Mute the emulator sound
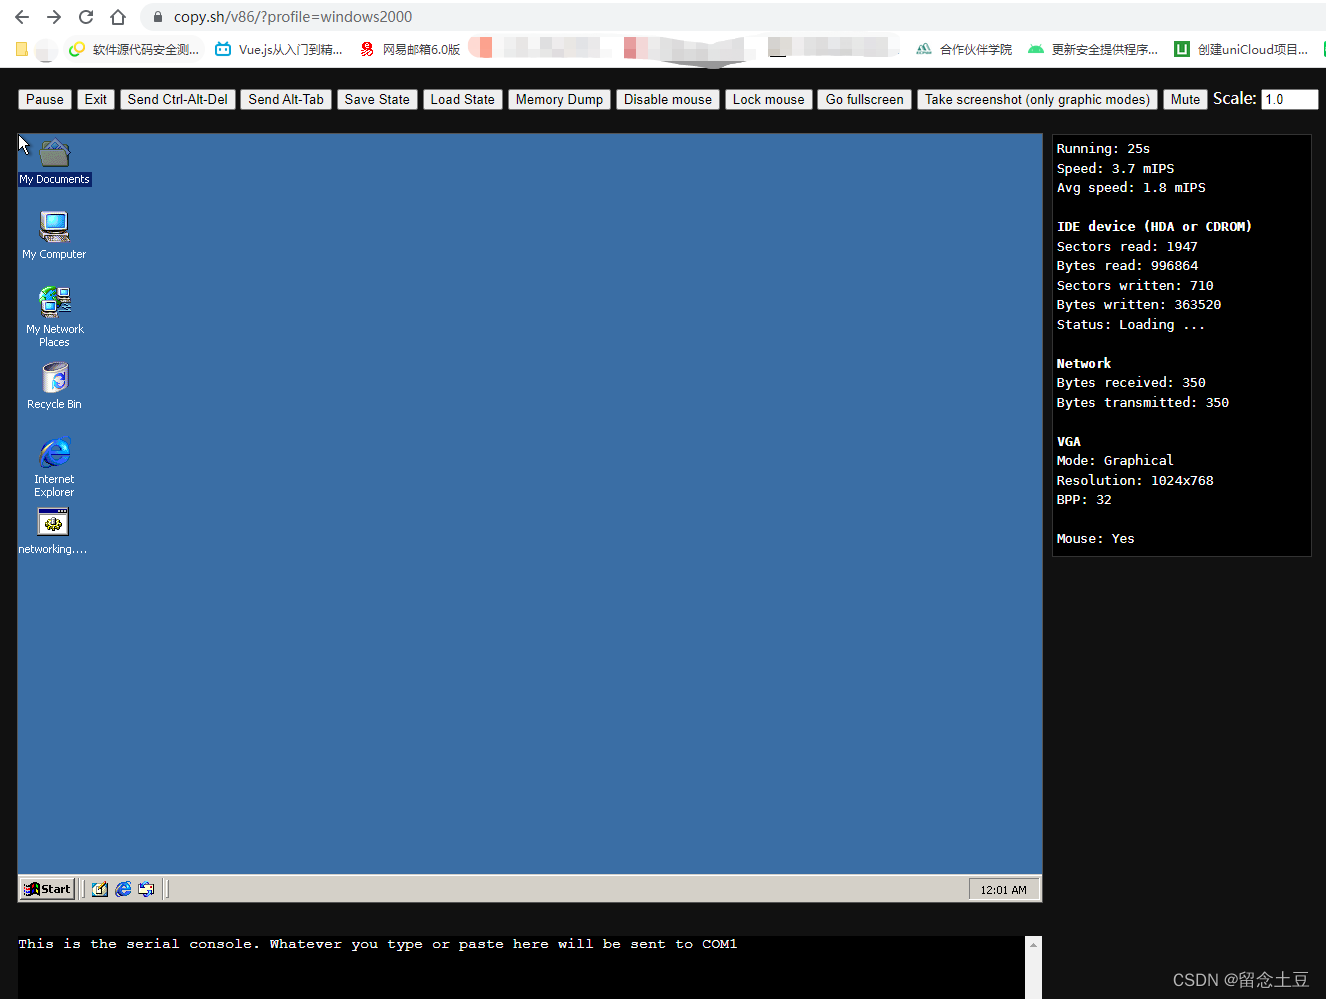This screenshot has width=1326, height=999. pyautogui.click(x=1185, y=99)
